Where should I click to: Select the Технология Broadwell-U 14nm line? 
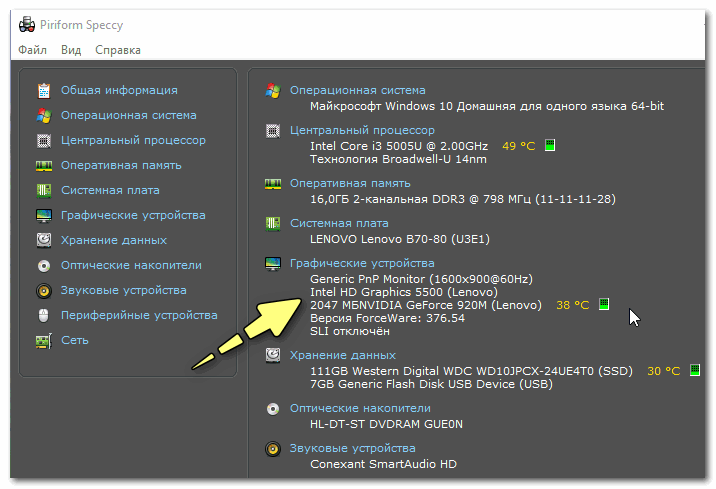point(398,159)
